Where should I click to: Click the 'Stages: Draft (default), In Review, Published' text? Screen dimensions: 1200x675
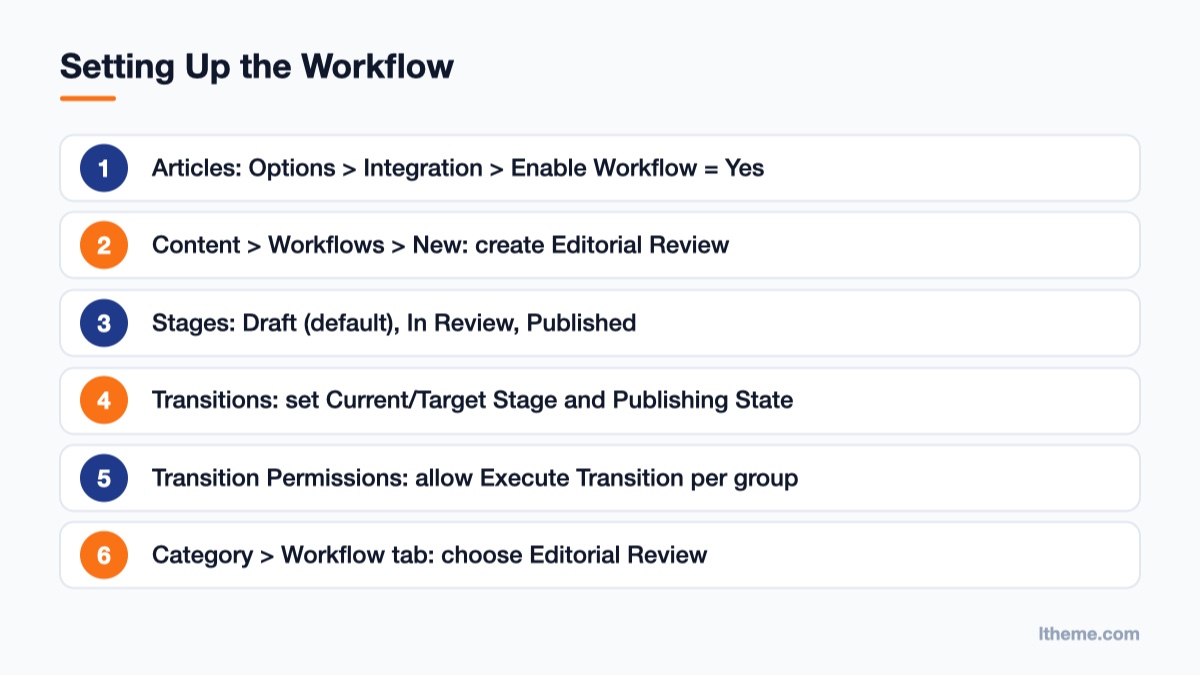[394, 323]
